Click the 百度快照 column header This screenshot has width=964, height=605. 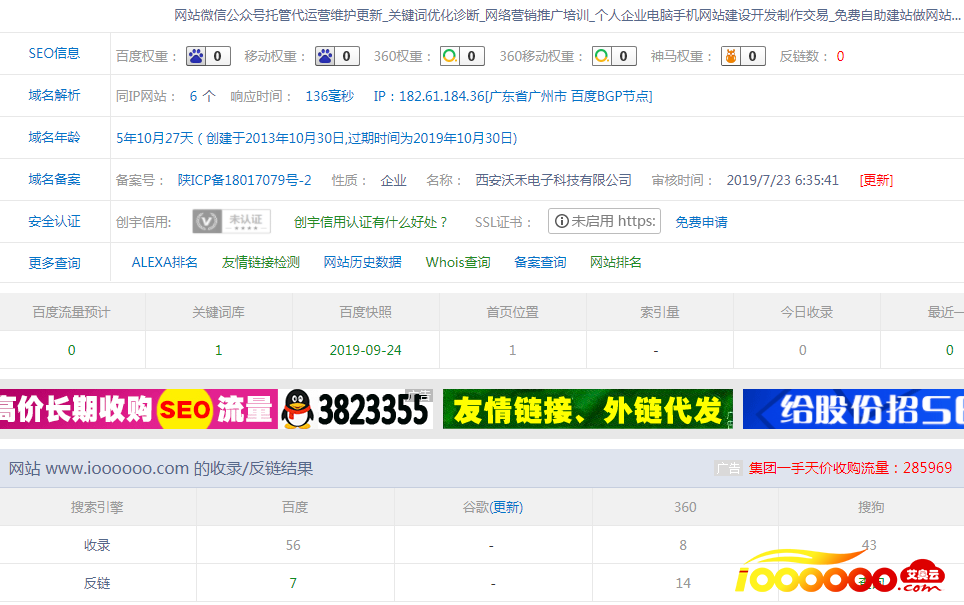(365, 312)
